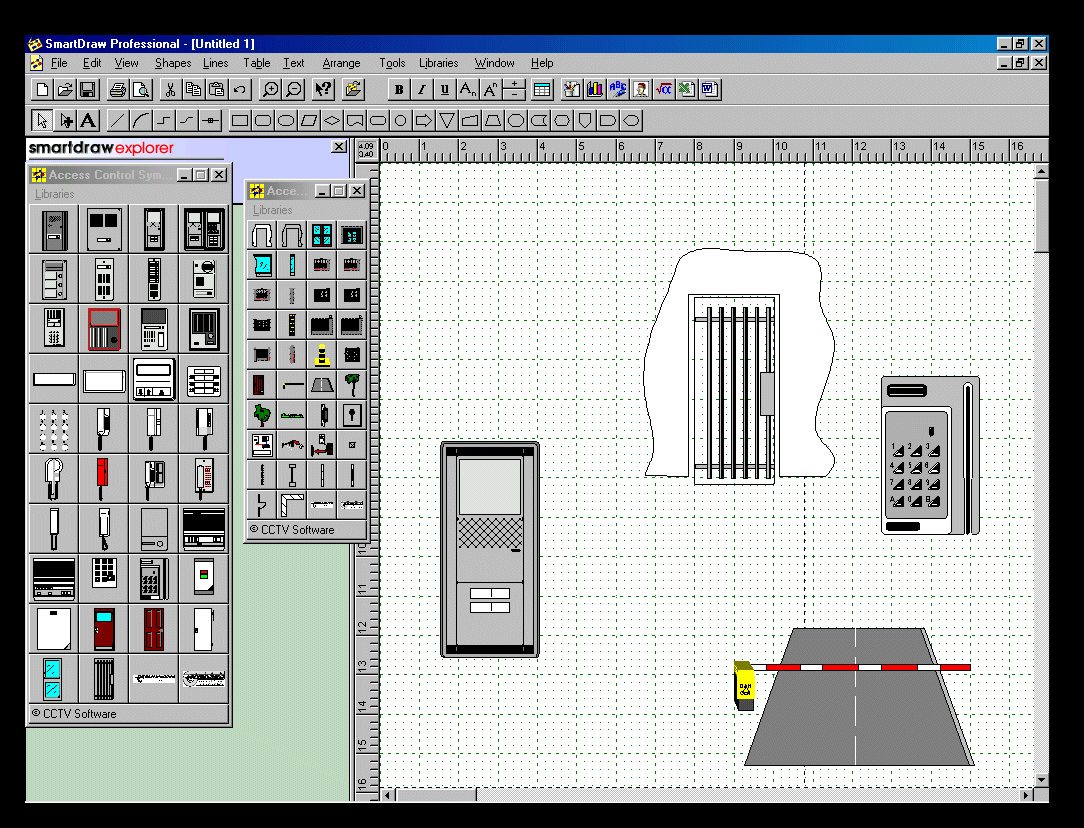Screen dimensions: 1084x828
Task: Select the red intercom panel symbol in the palette
Action: (104, 328)
